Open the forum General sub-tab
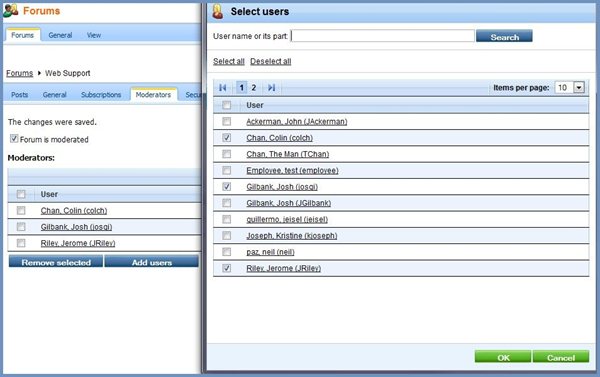This screenshot has height=377, width=600. click(55, 95)
